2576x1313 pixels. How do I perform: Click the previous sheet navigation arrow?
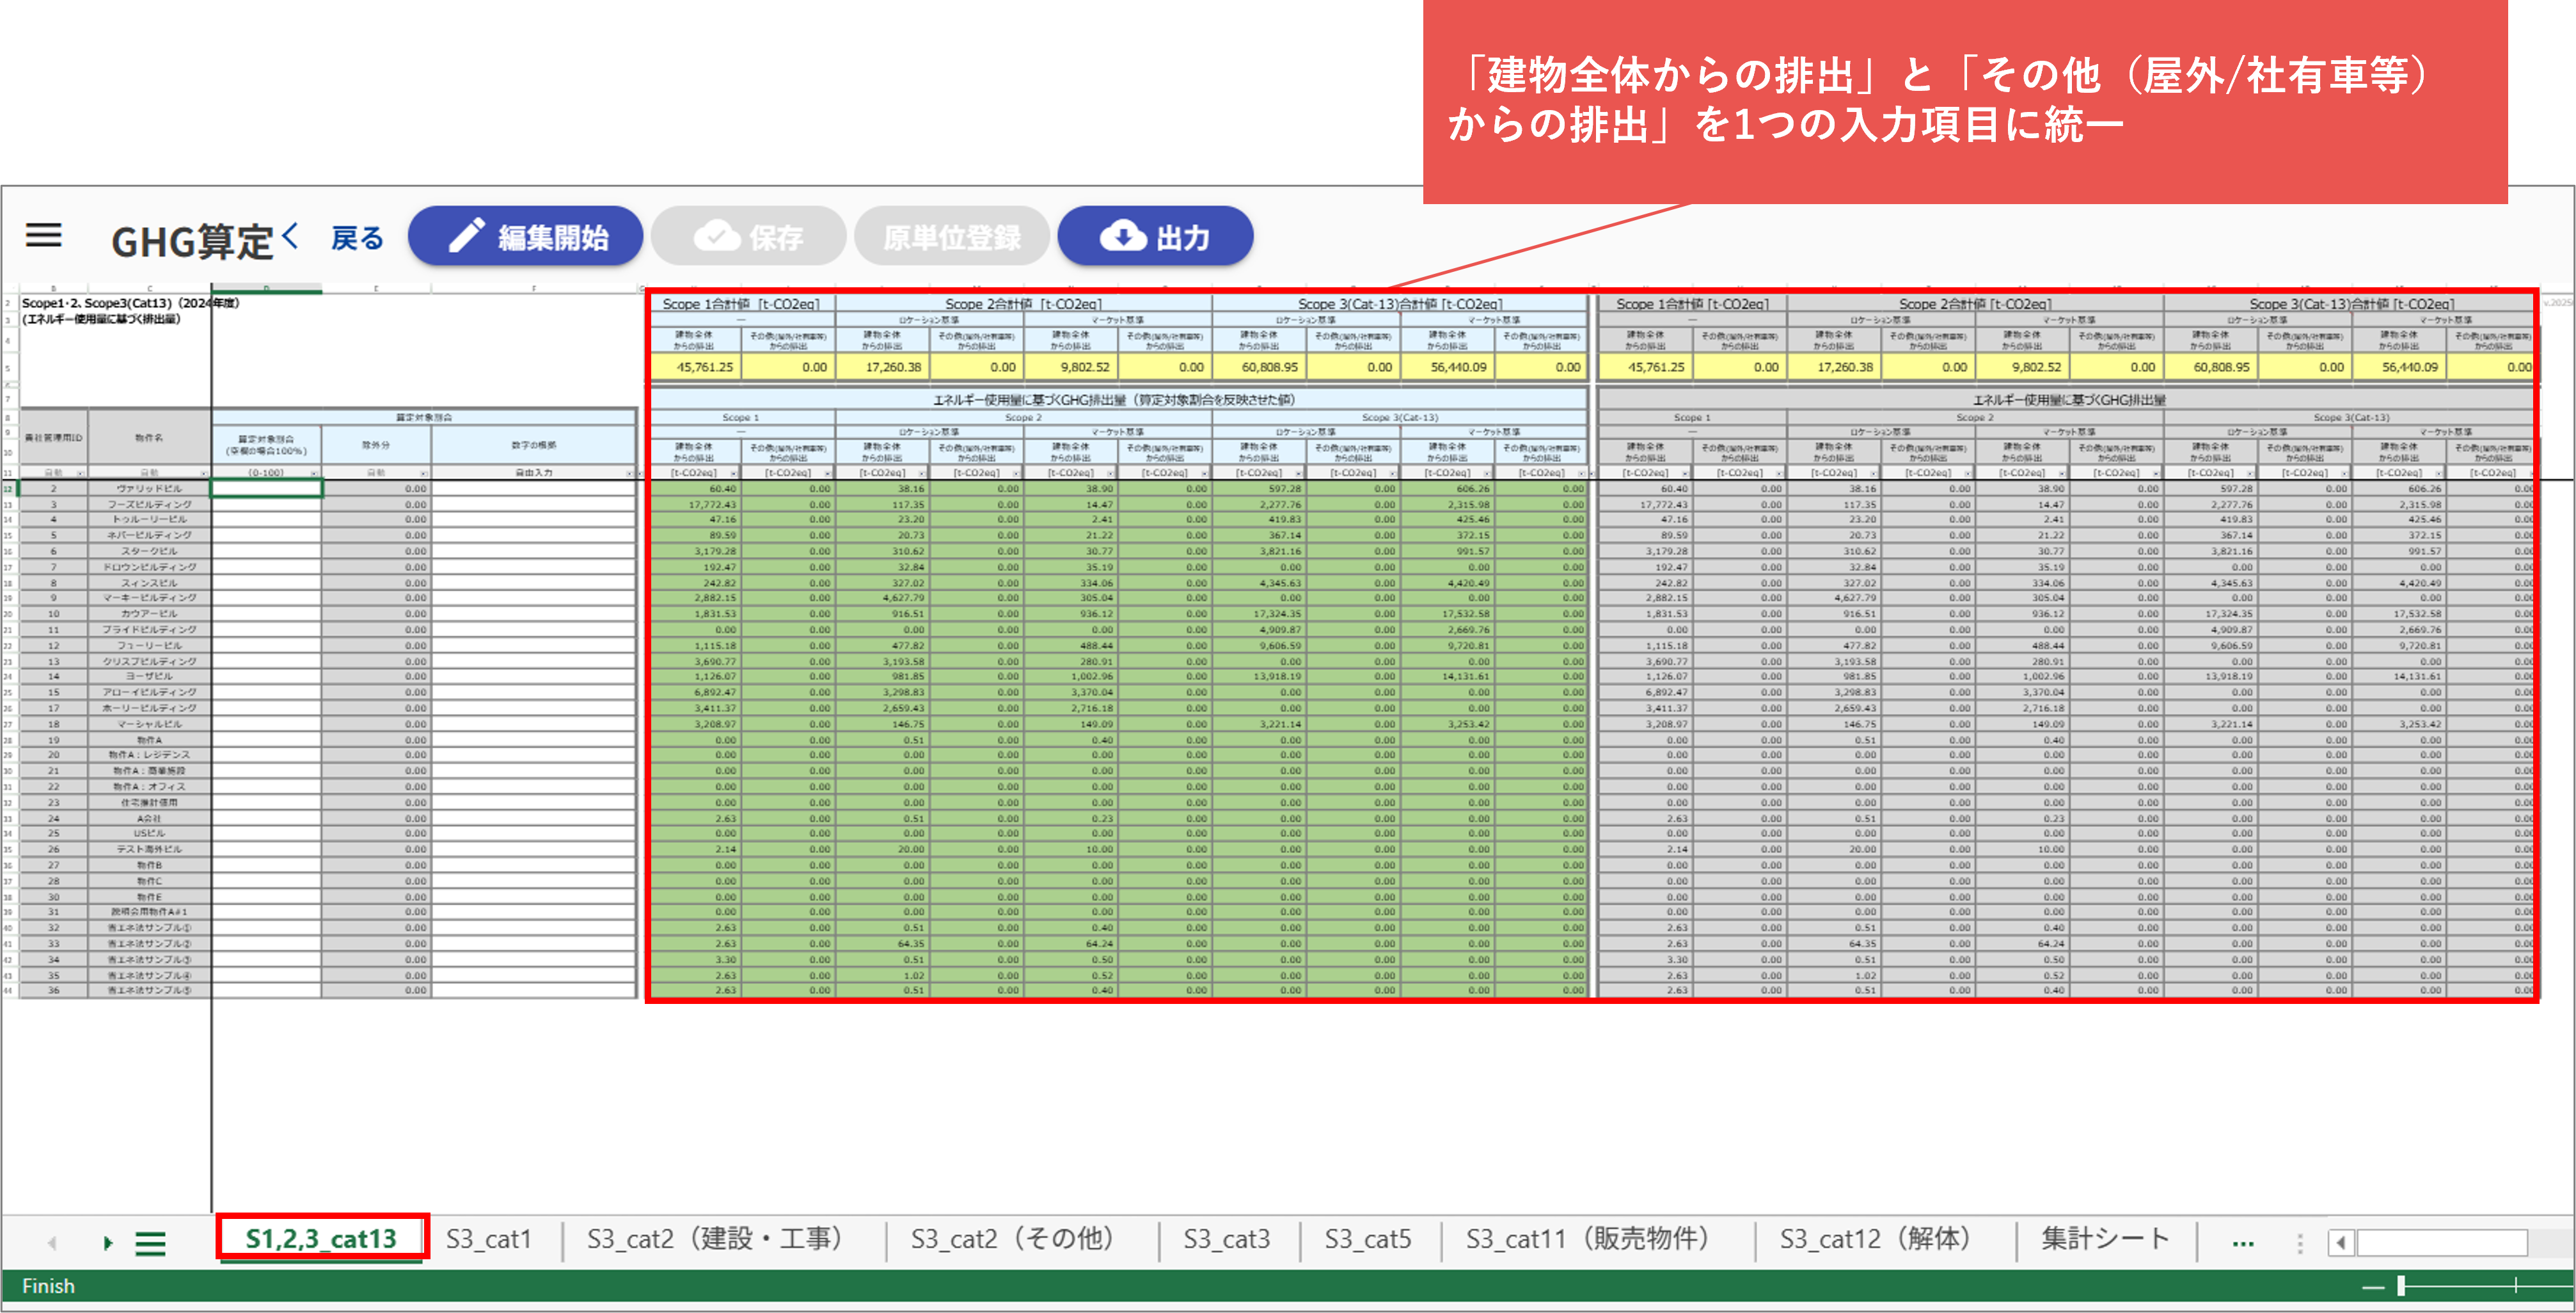52,1243
